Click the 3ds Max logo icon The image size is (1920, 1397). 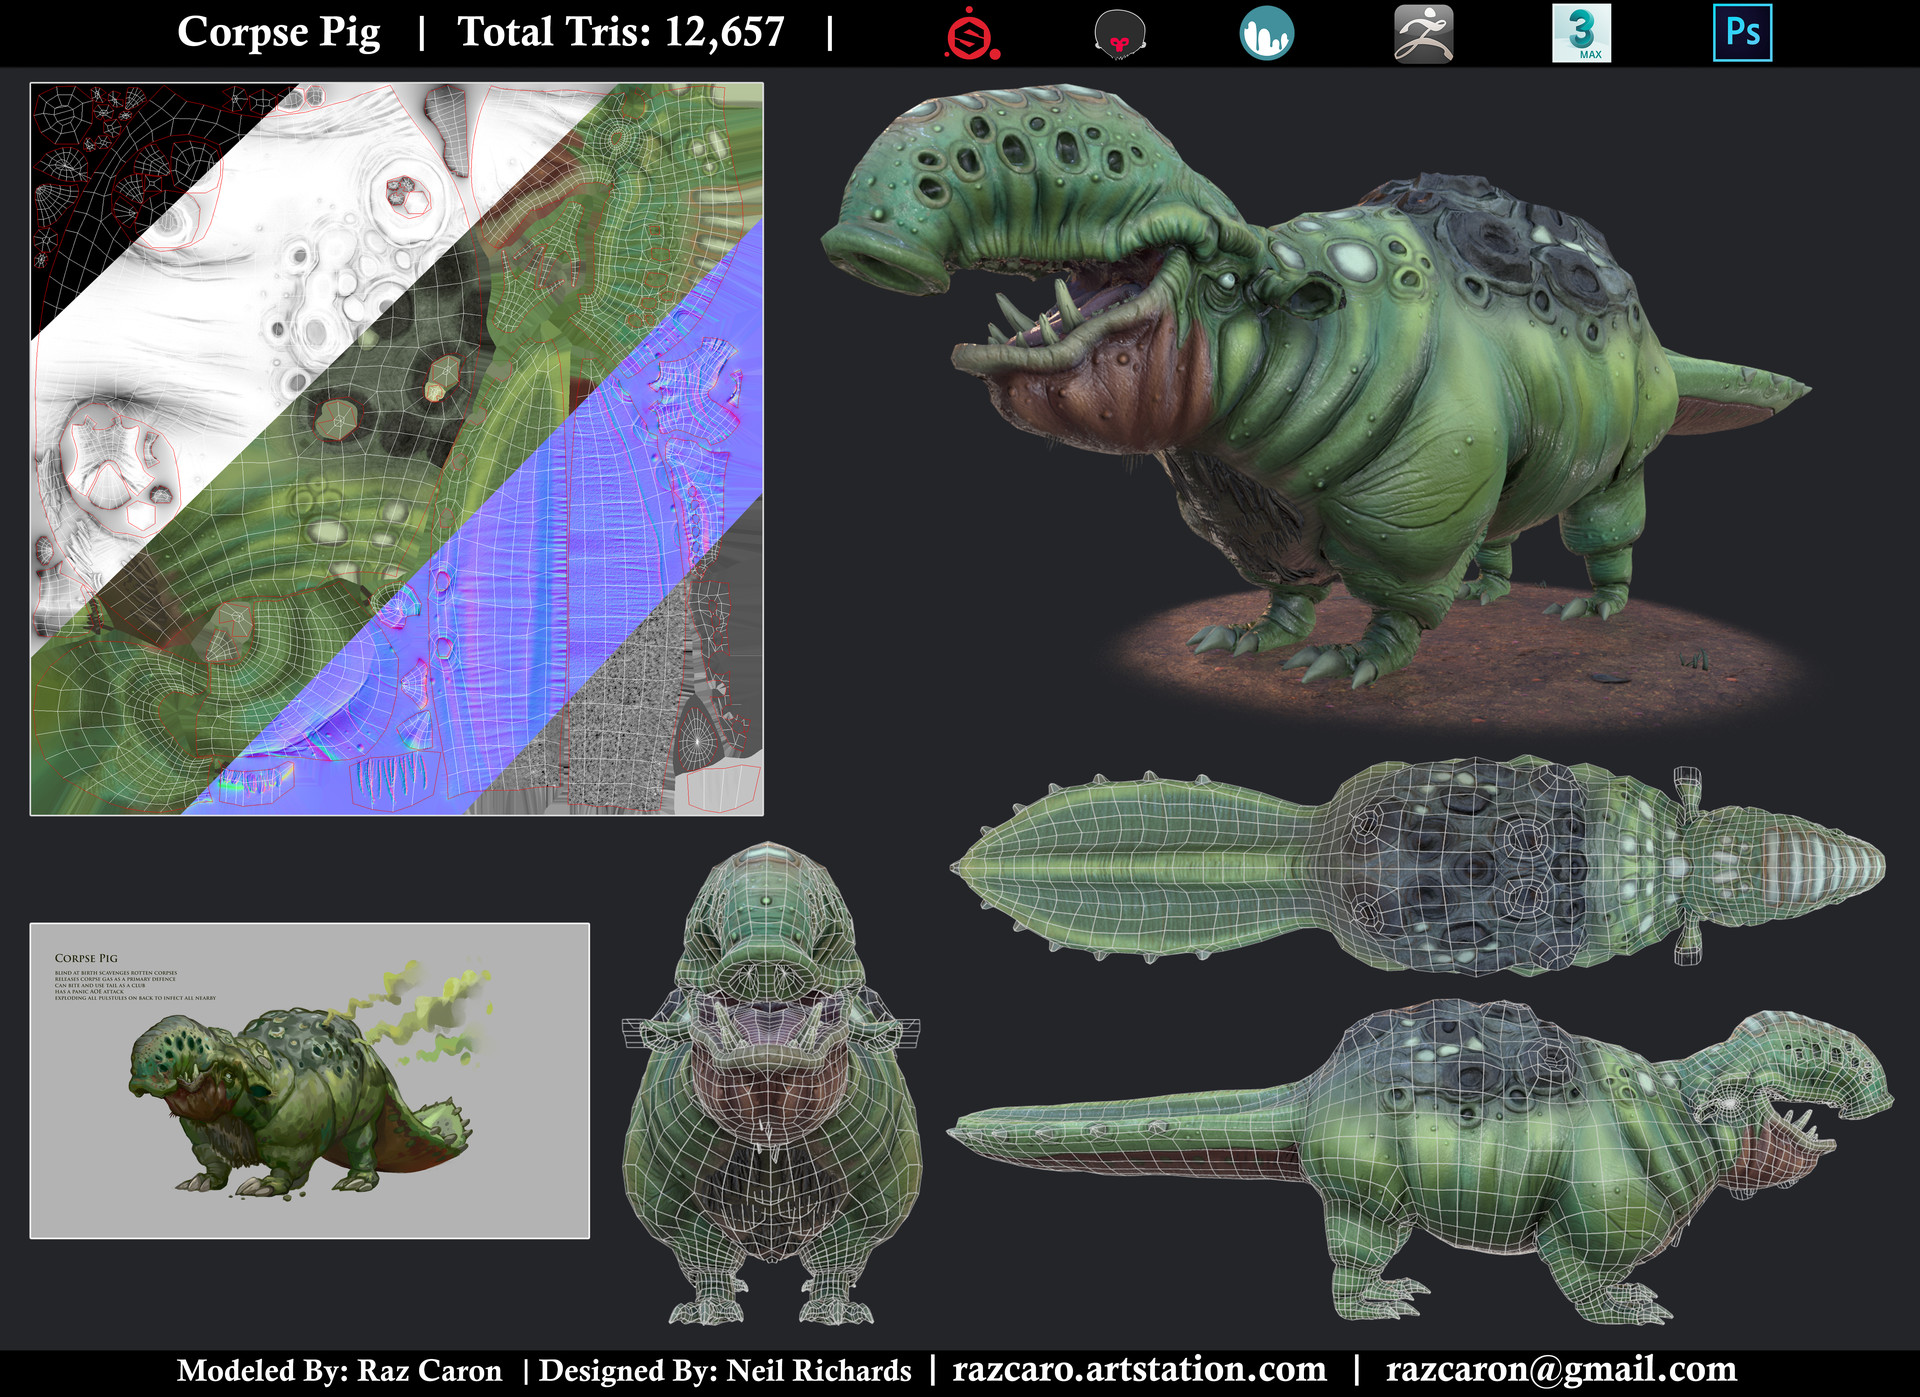coord(1581,33)
